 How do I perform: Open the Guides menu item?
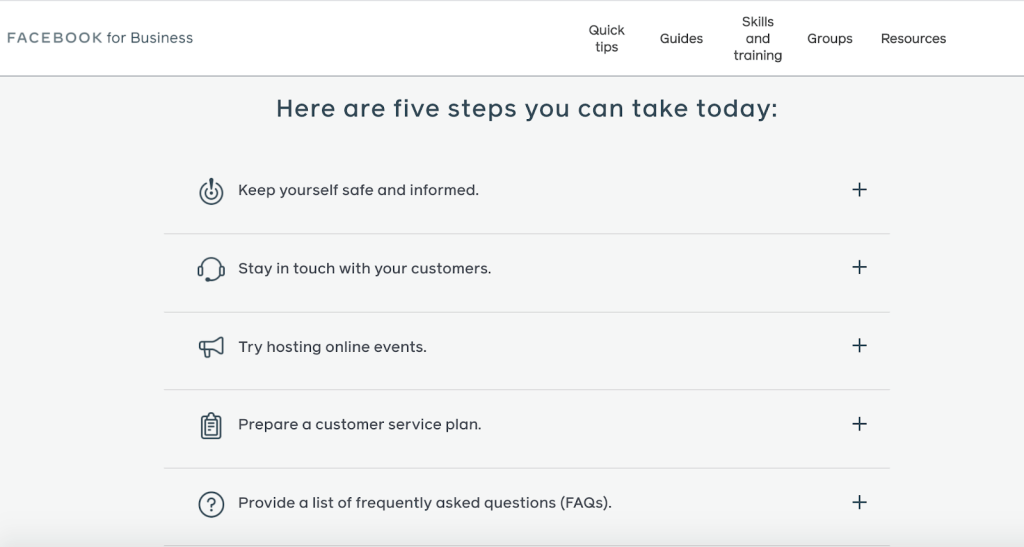point(681,39)
